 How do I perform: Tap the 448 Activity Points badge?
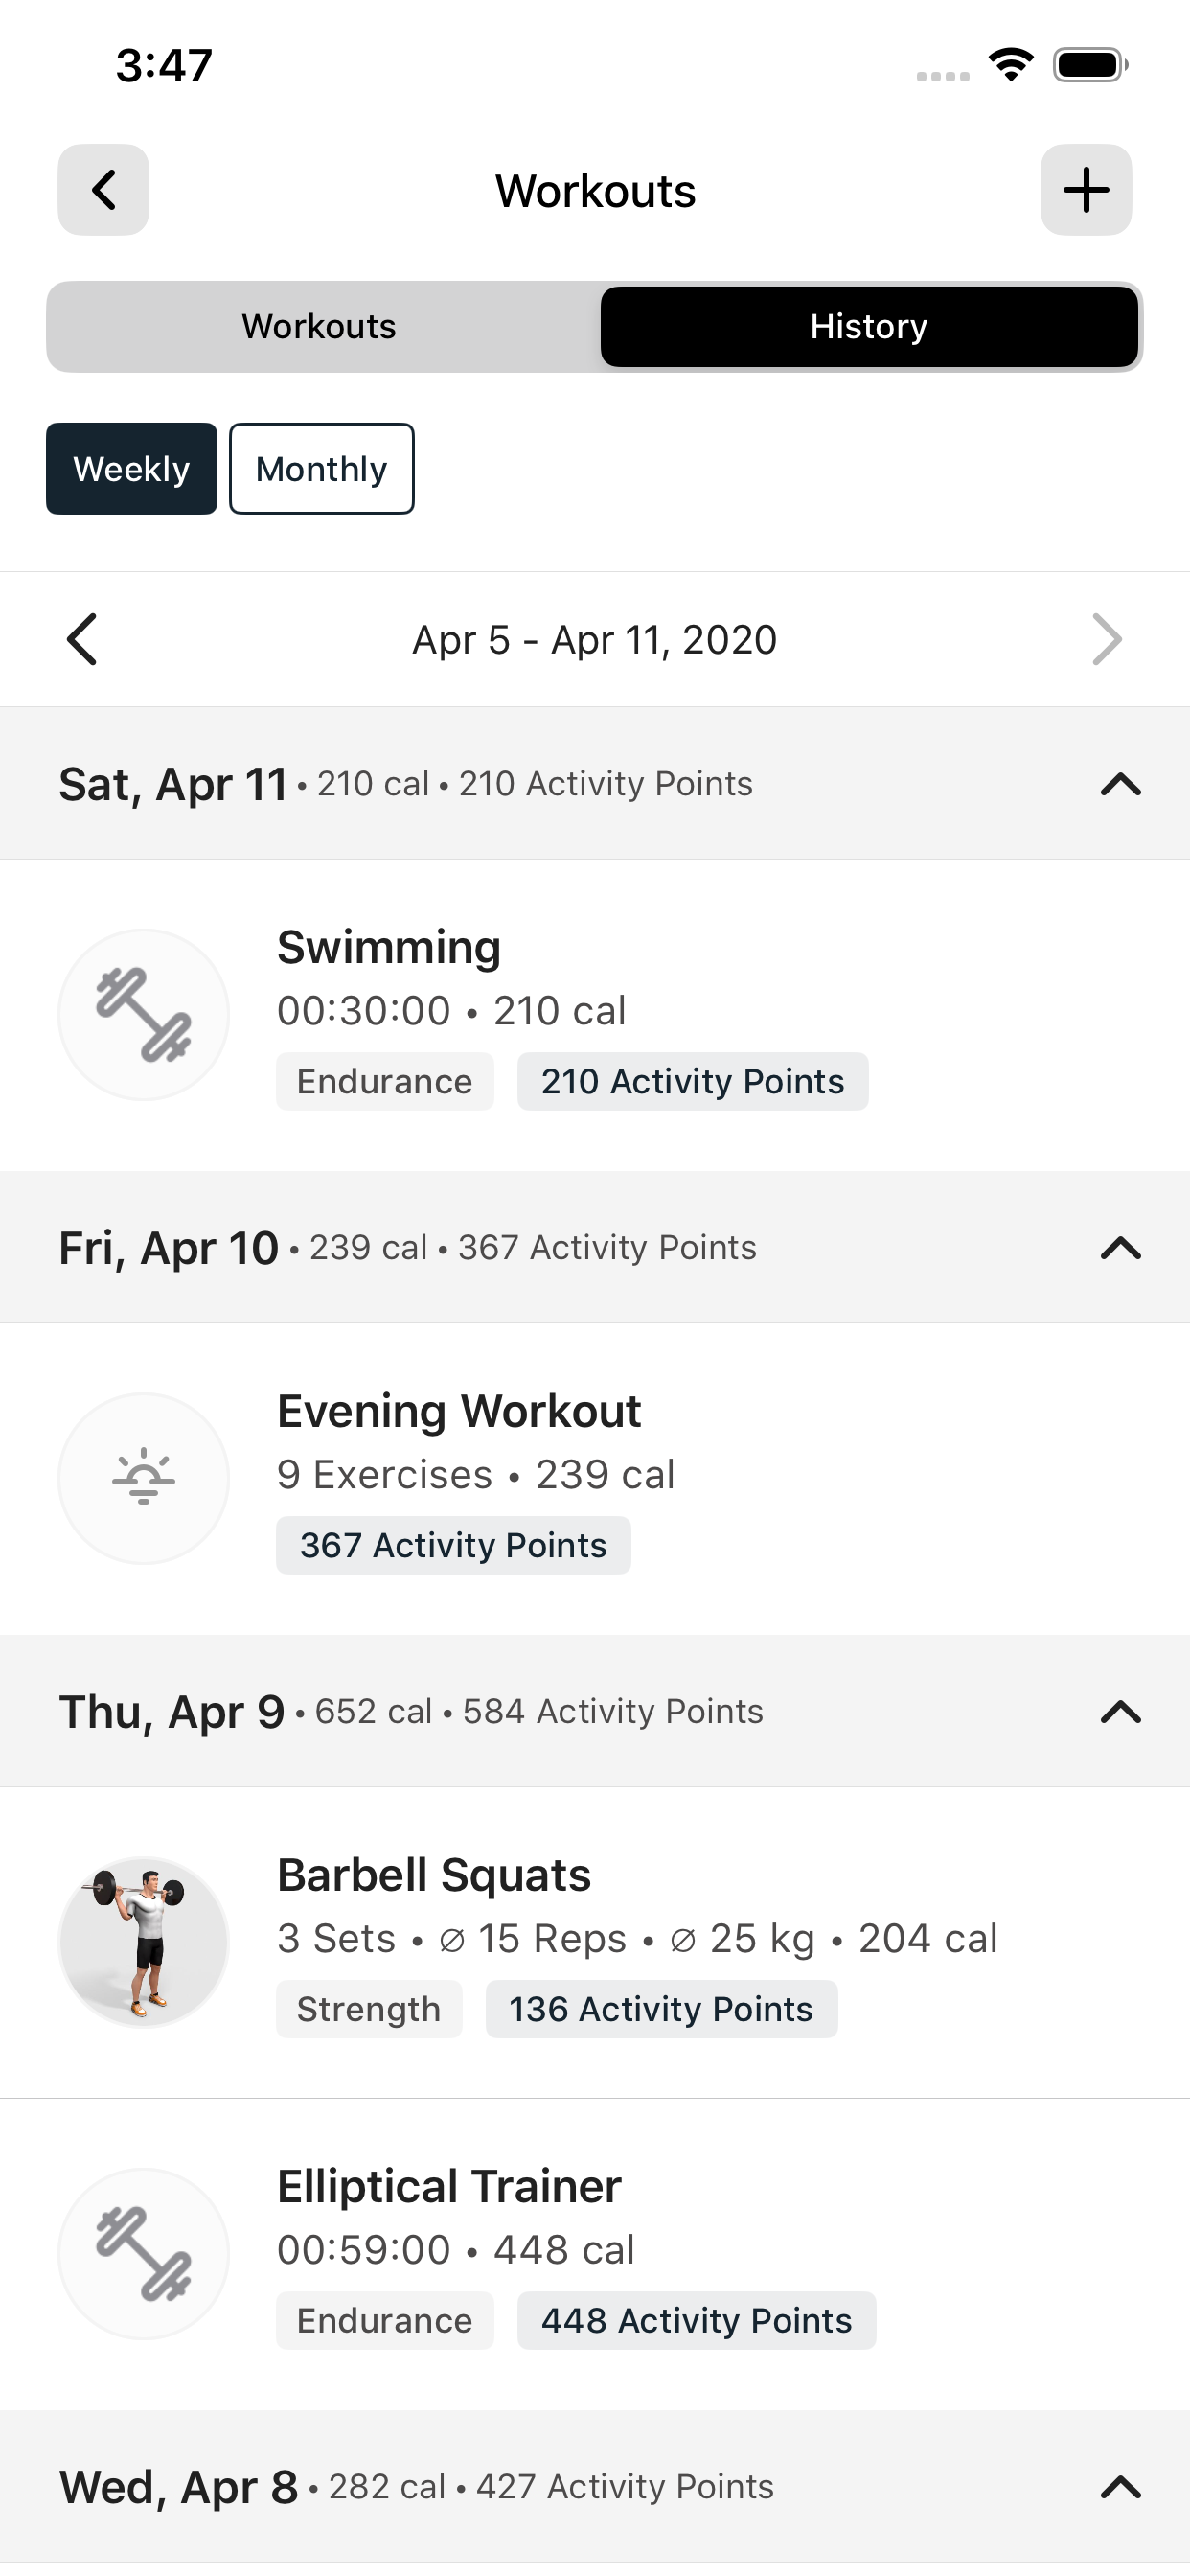click(x=696, y=2320)
